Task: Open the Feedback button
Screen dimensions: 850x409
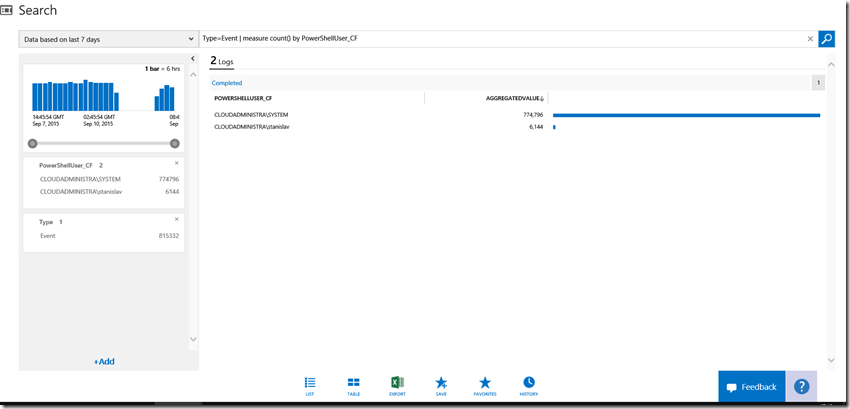Action: [x=751, y=387]
